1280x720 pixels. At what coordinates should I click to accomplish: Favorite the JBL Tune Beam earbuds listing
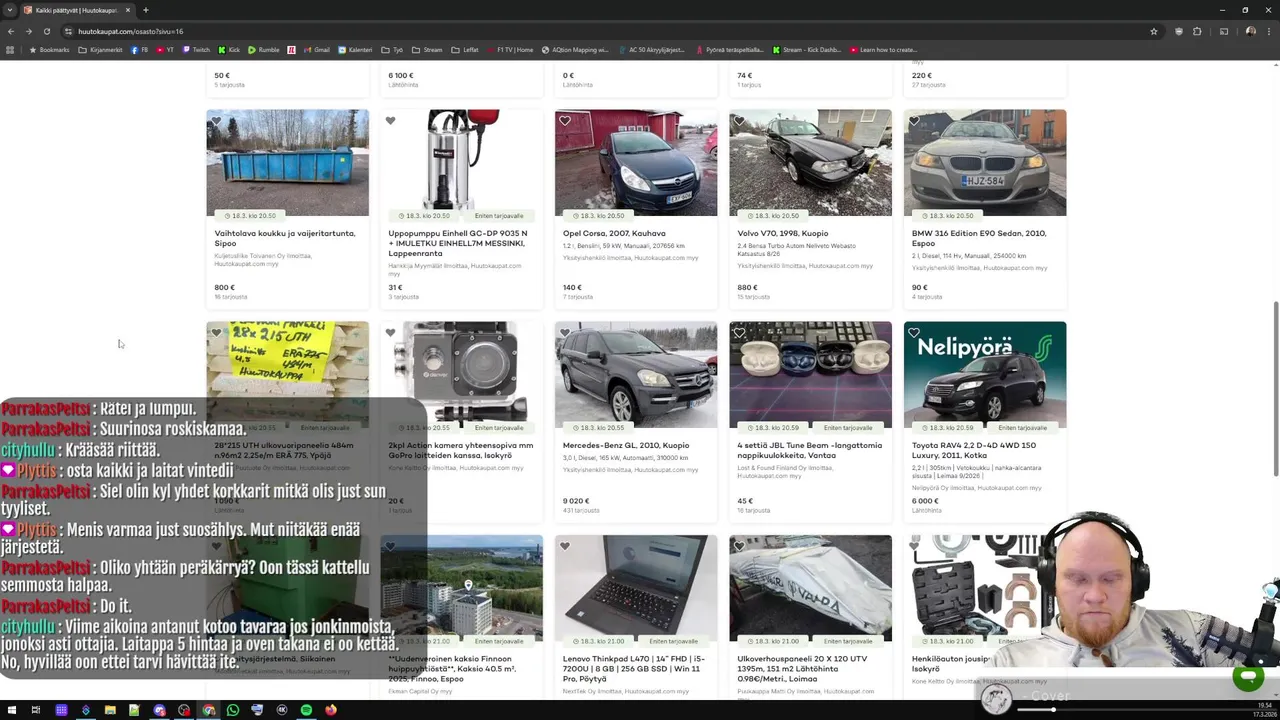[x=739, y=333]
